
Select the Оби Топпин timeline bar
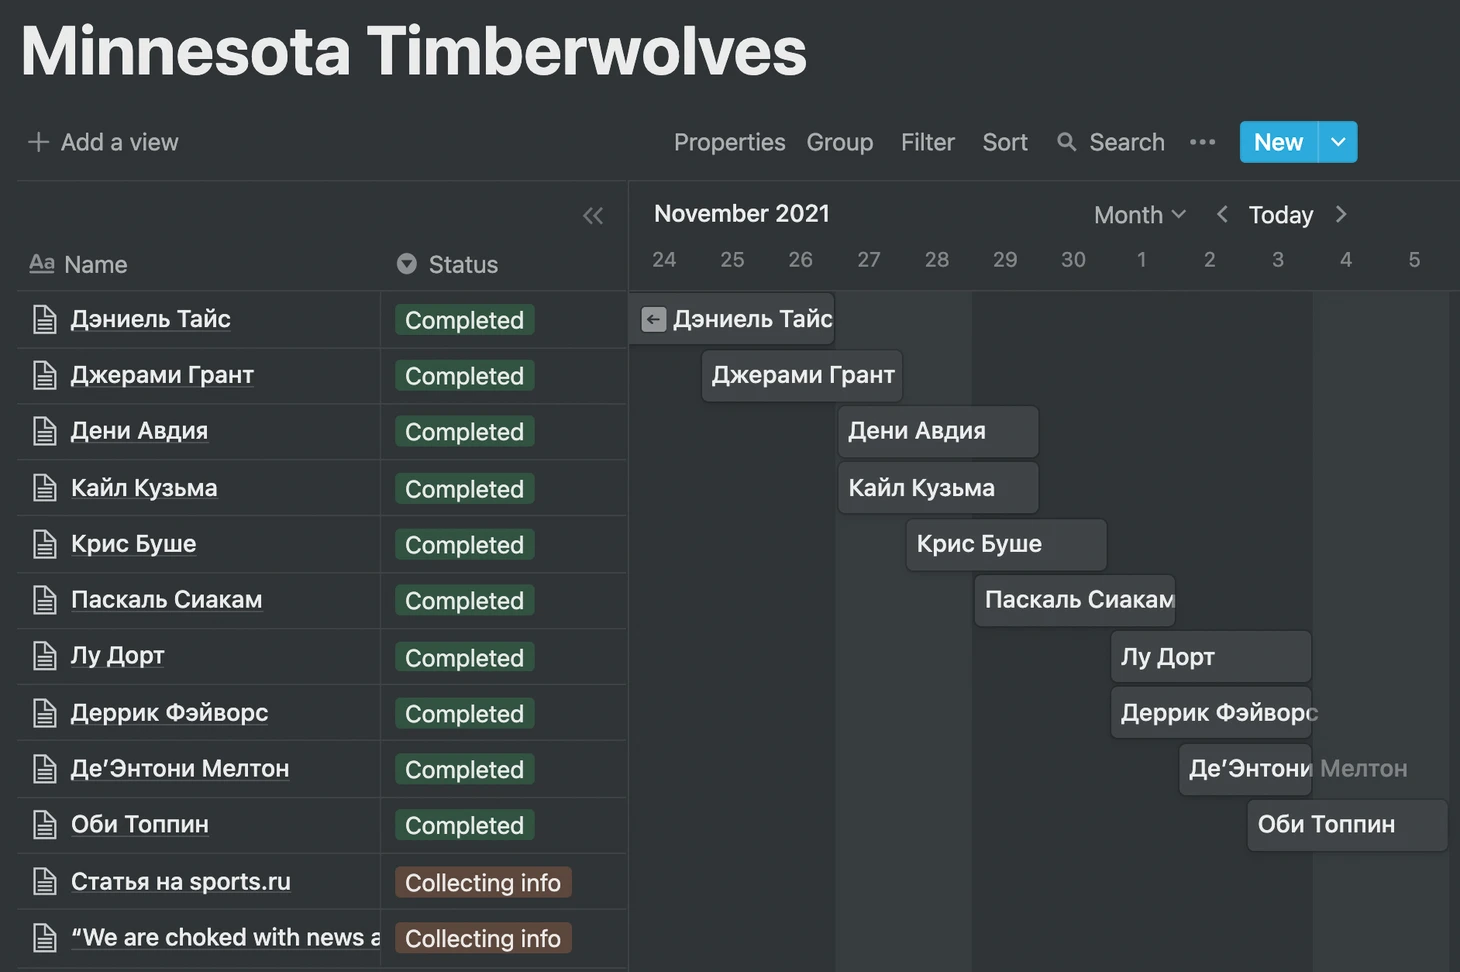pos(1346,825)
